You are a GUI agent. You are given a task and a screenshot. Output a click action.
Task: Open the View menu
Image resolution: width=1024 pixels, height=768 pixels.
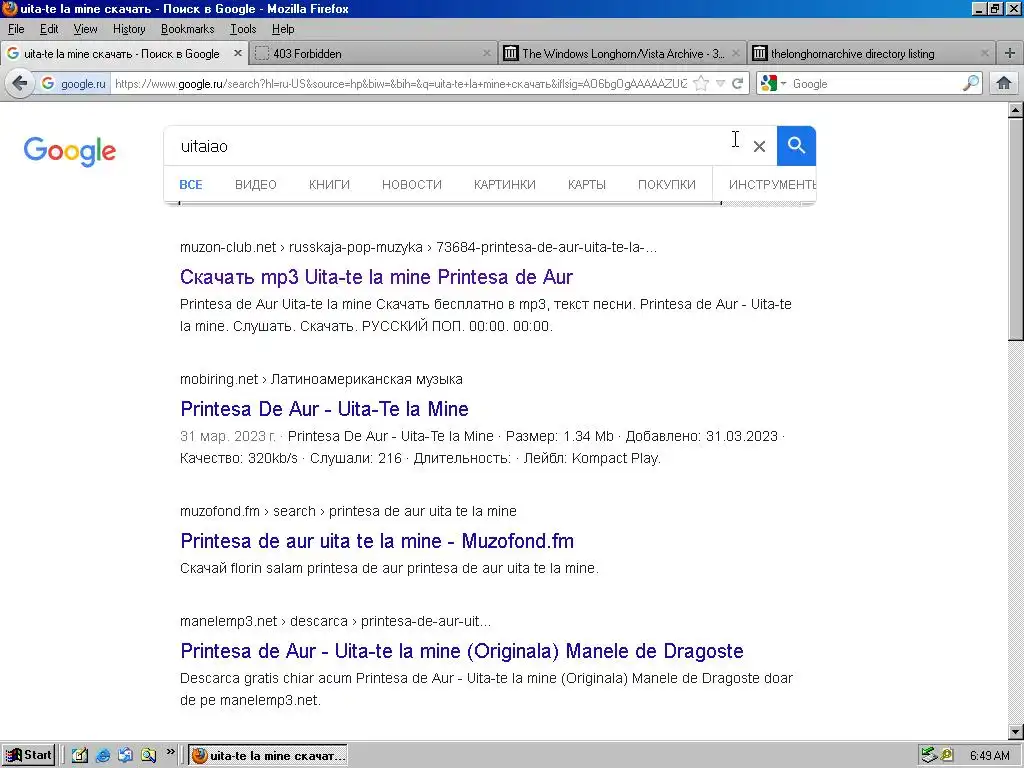pos(85,29)
